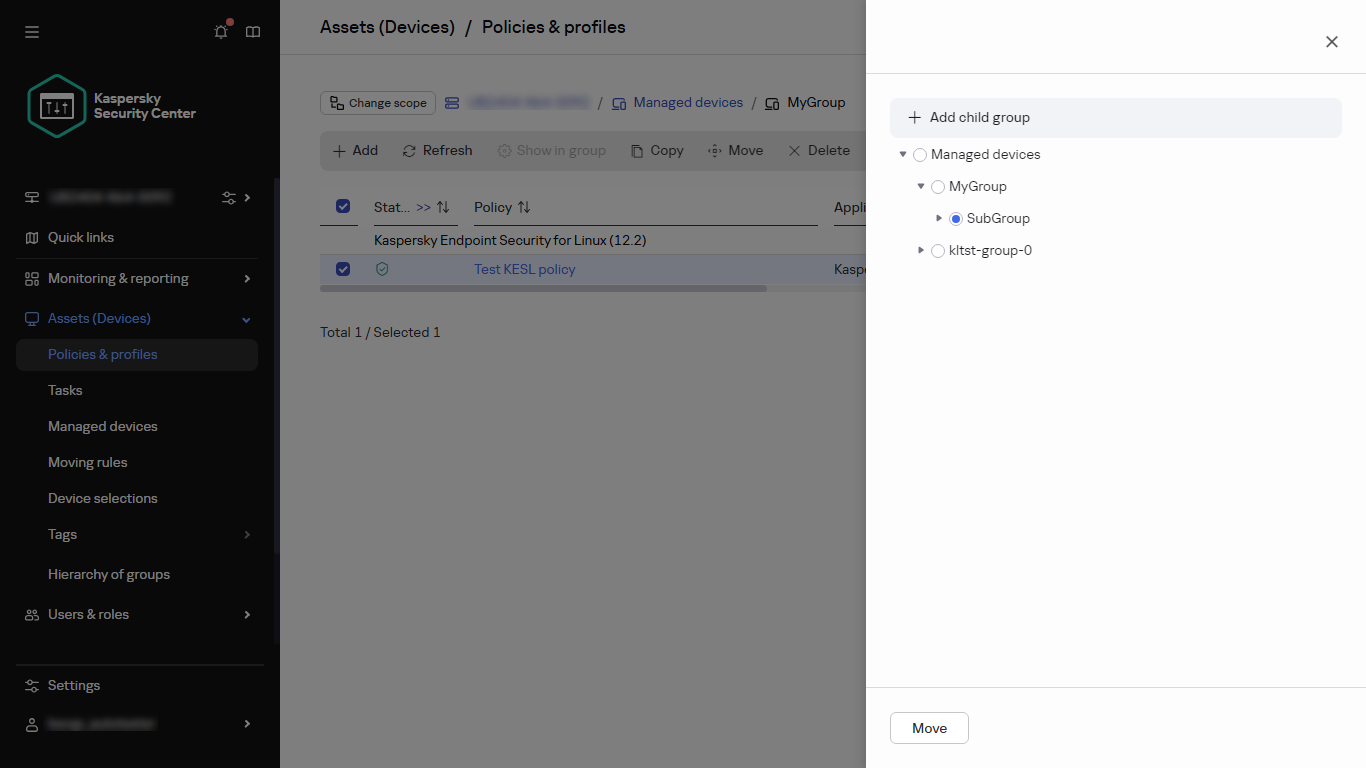The width and height of the screenshot is (1366, 768).
Task: Uncheck the Test KESL policy row checkbox
Action: [343, 268]
